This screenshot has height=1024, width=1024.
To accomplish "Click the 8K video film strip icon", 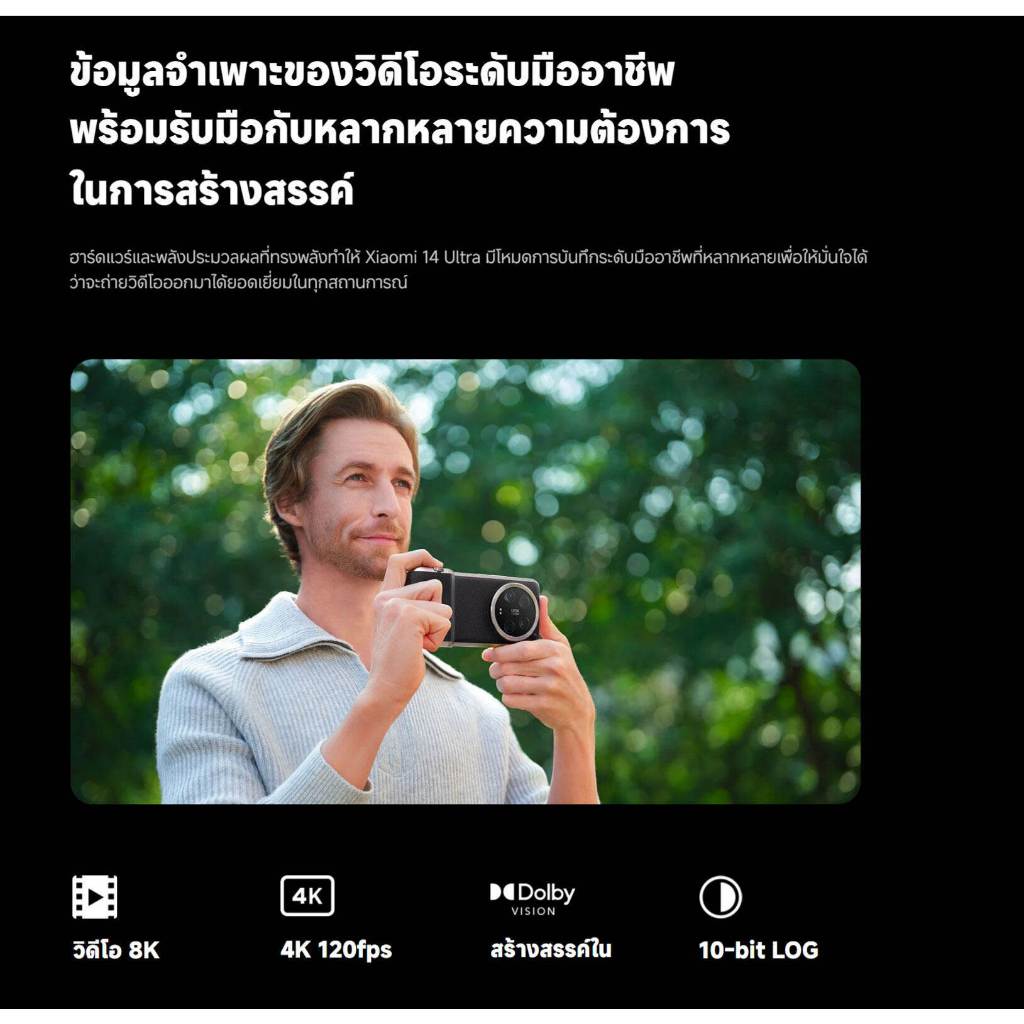I will tap(95, 897).
